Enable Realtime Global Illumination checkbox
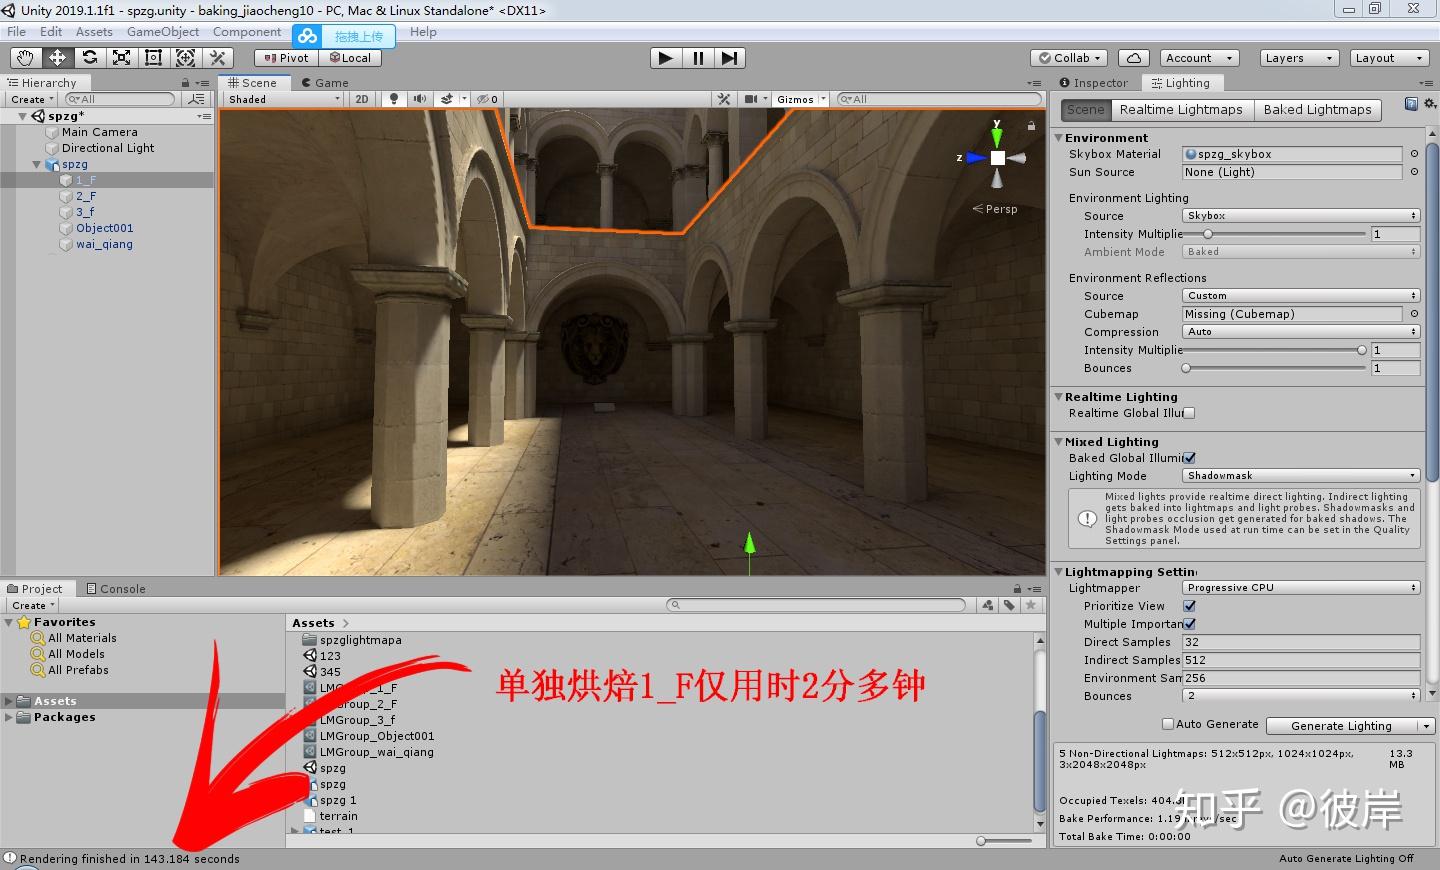Image resolution: width=1440 pixels, height=870 pixels. tap(1189, 413)
